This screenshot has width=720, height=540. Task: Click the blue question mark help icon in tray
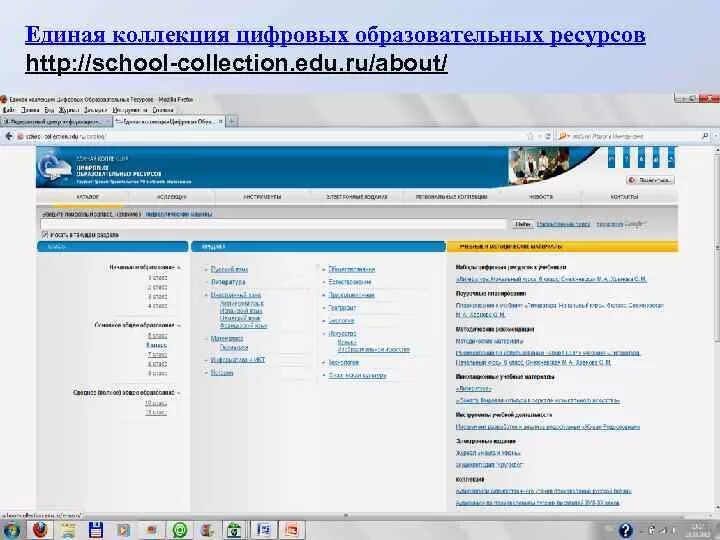coord(625,531)
